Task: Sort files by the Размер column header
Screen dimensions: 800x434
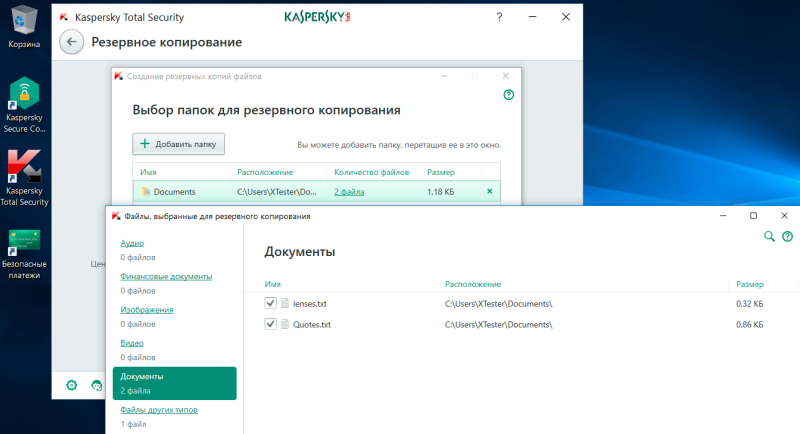Action: click(749, 284)
